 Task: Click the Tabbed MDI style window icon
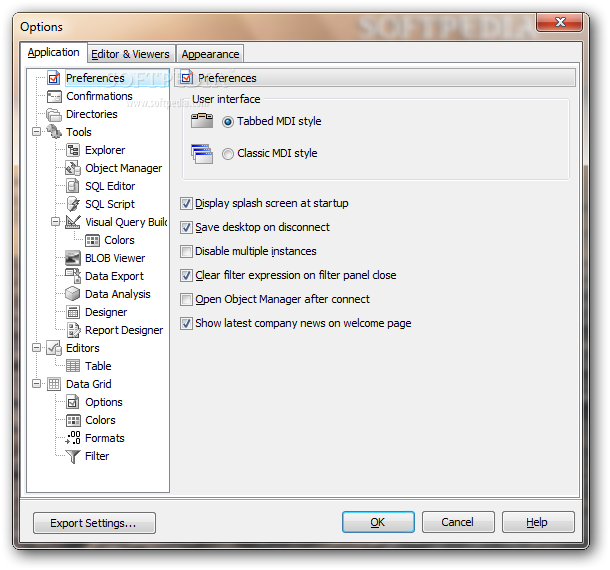point(202,121)
